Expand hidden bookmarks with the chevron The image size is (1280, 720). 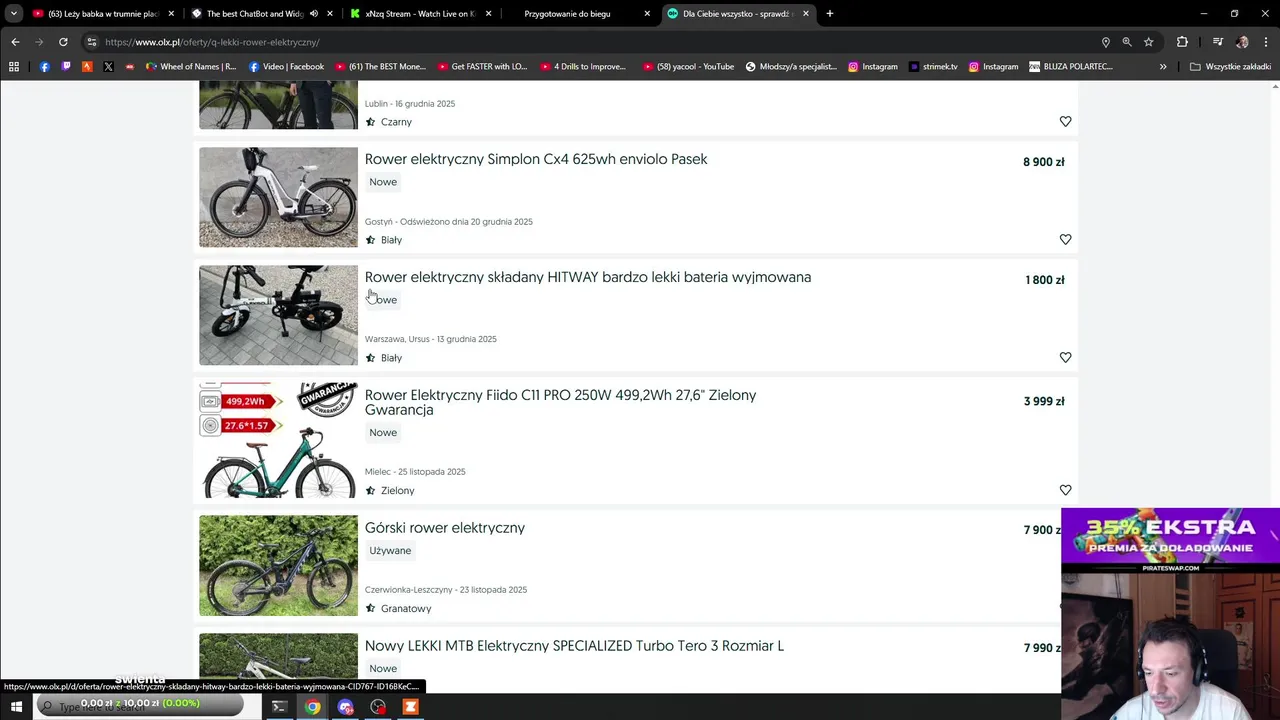tap(1163, 67)
